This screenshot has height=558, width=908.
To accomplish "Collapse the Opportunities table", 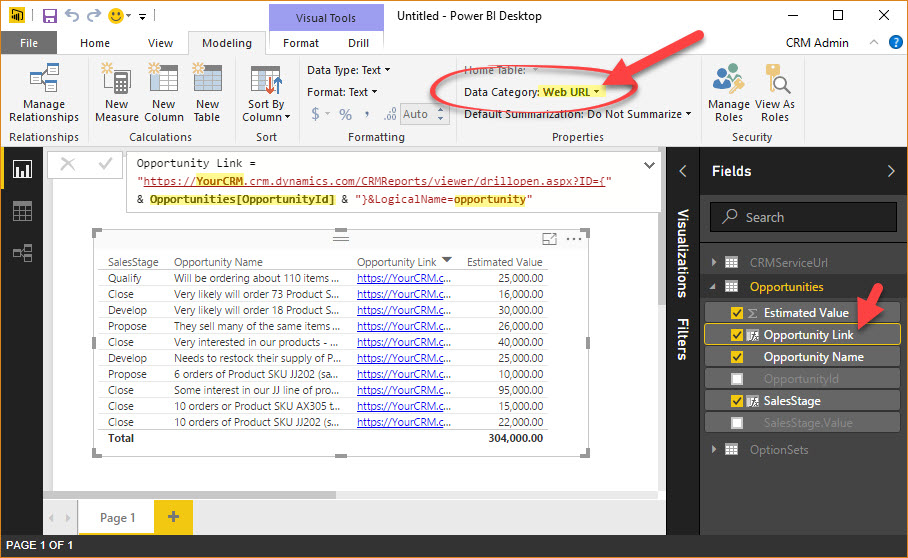I will tap(713, 287).
